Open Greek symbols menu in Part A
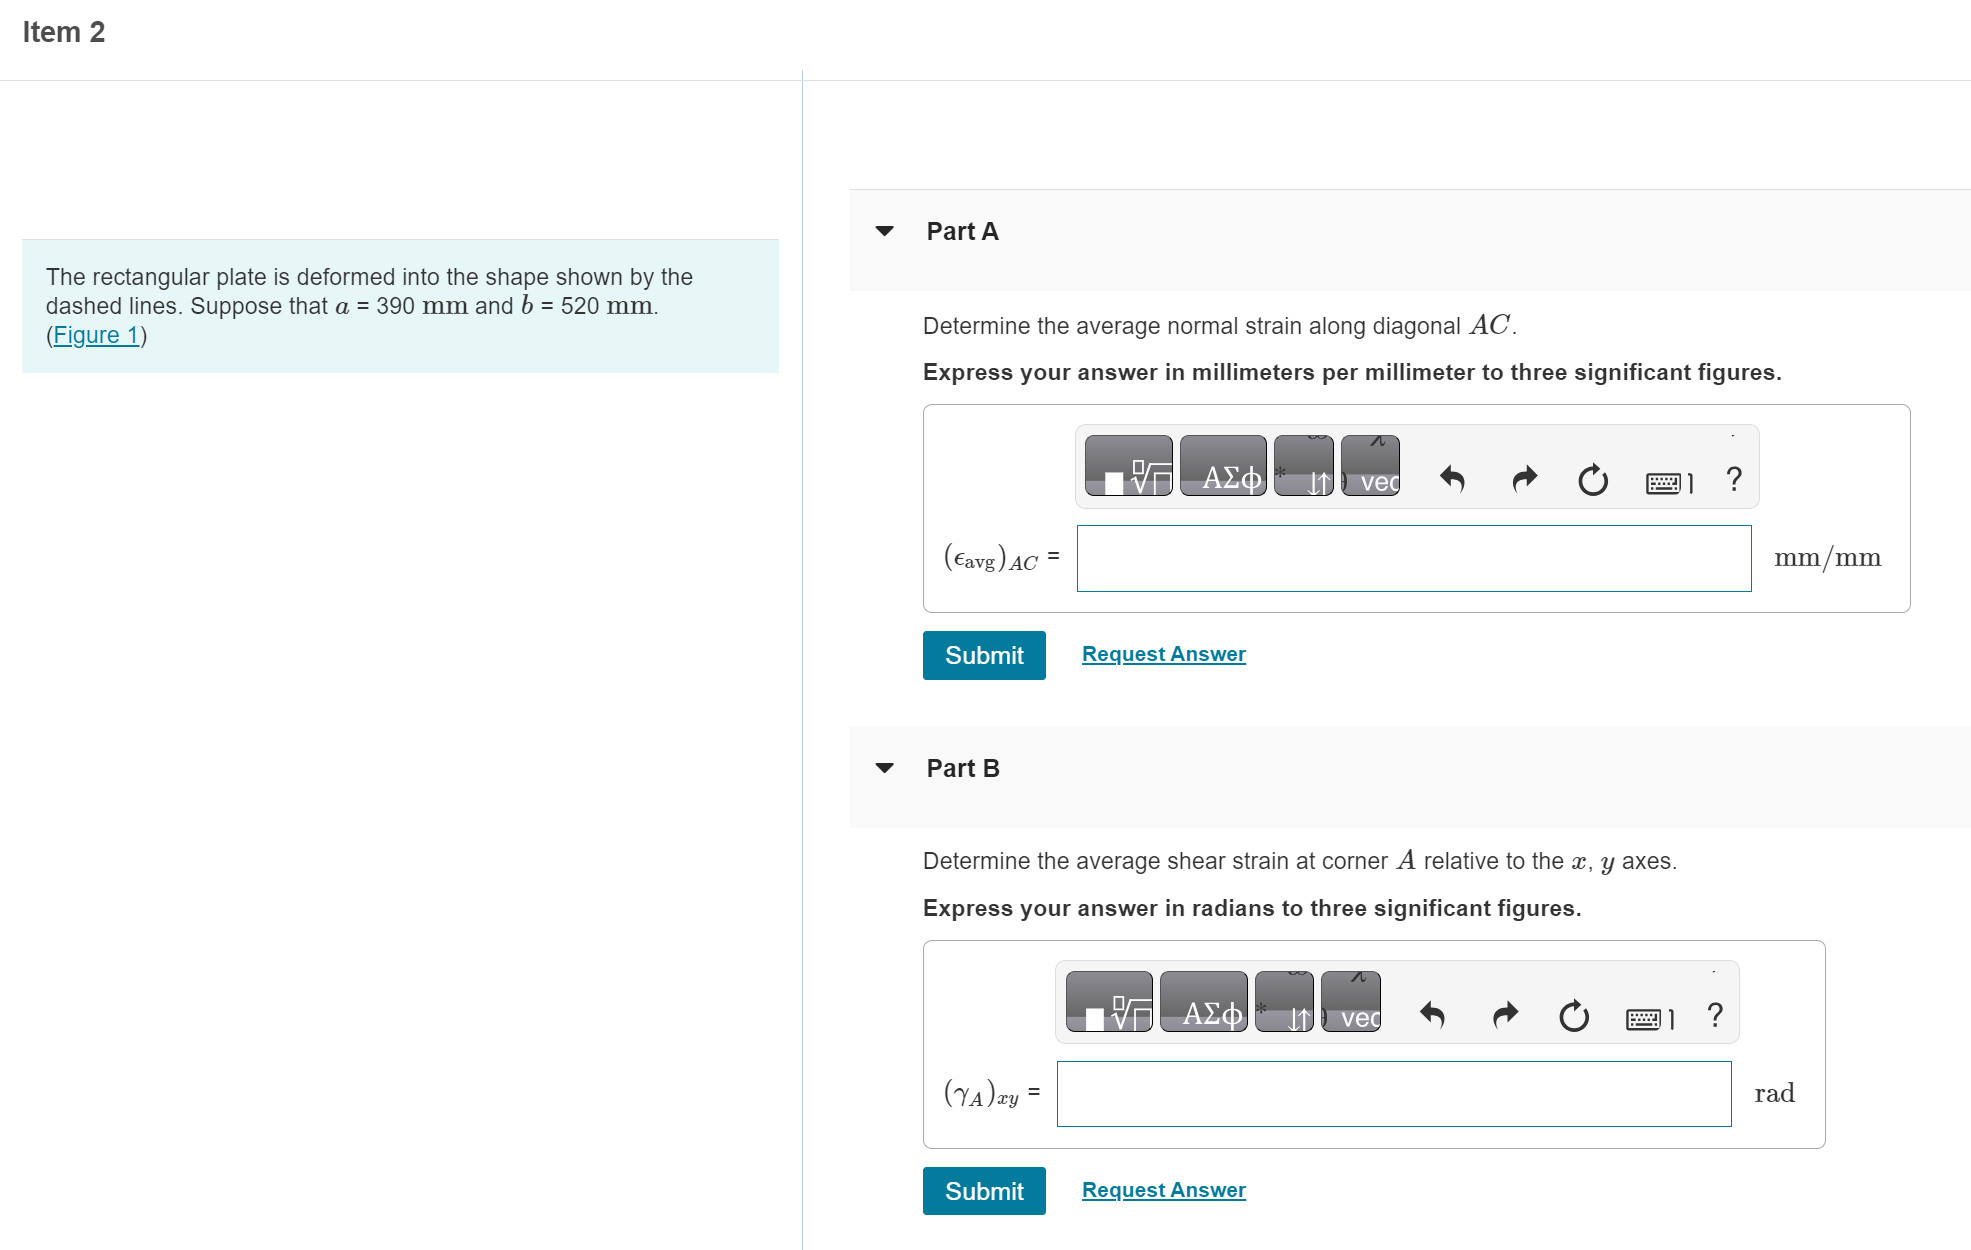1971x1250 pixels. point(1222,466)
